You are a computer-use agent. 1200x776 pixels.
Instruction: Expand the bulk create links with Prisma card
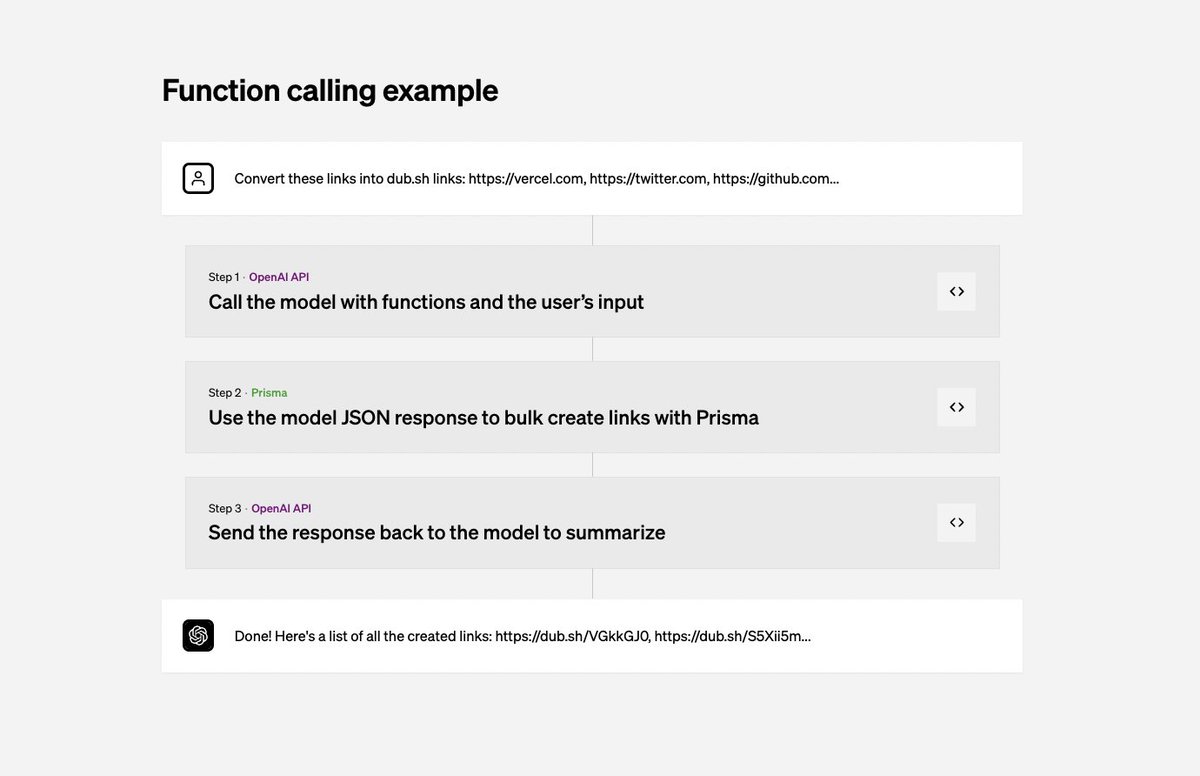(x=592, y=407)
